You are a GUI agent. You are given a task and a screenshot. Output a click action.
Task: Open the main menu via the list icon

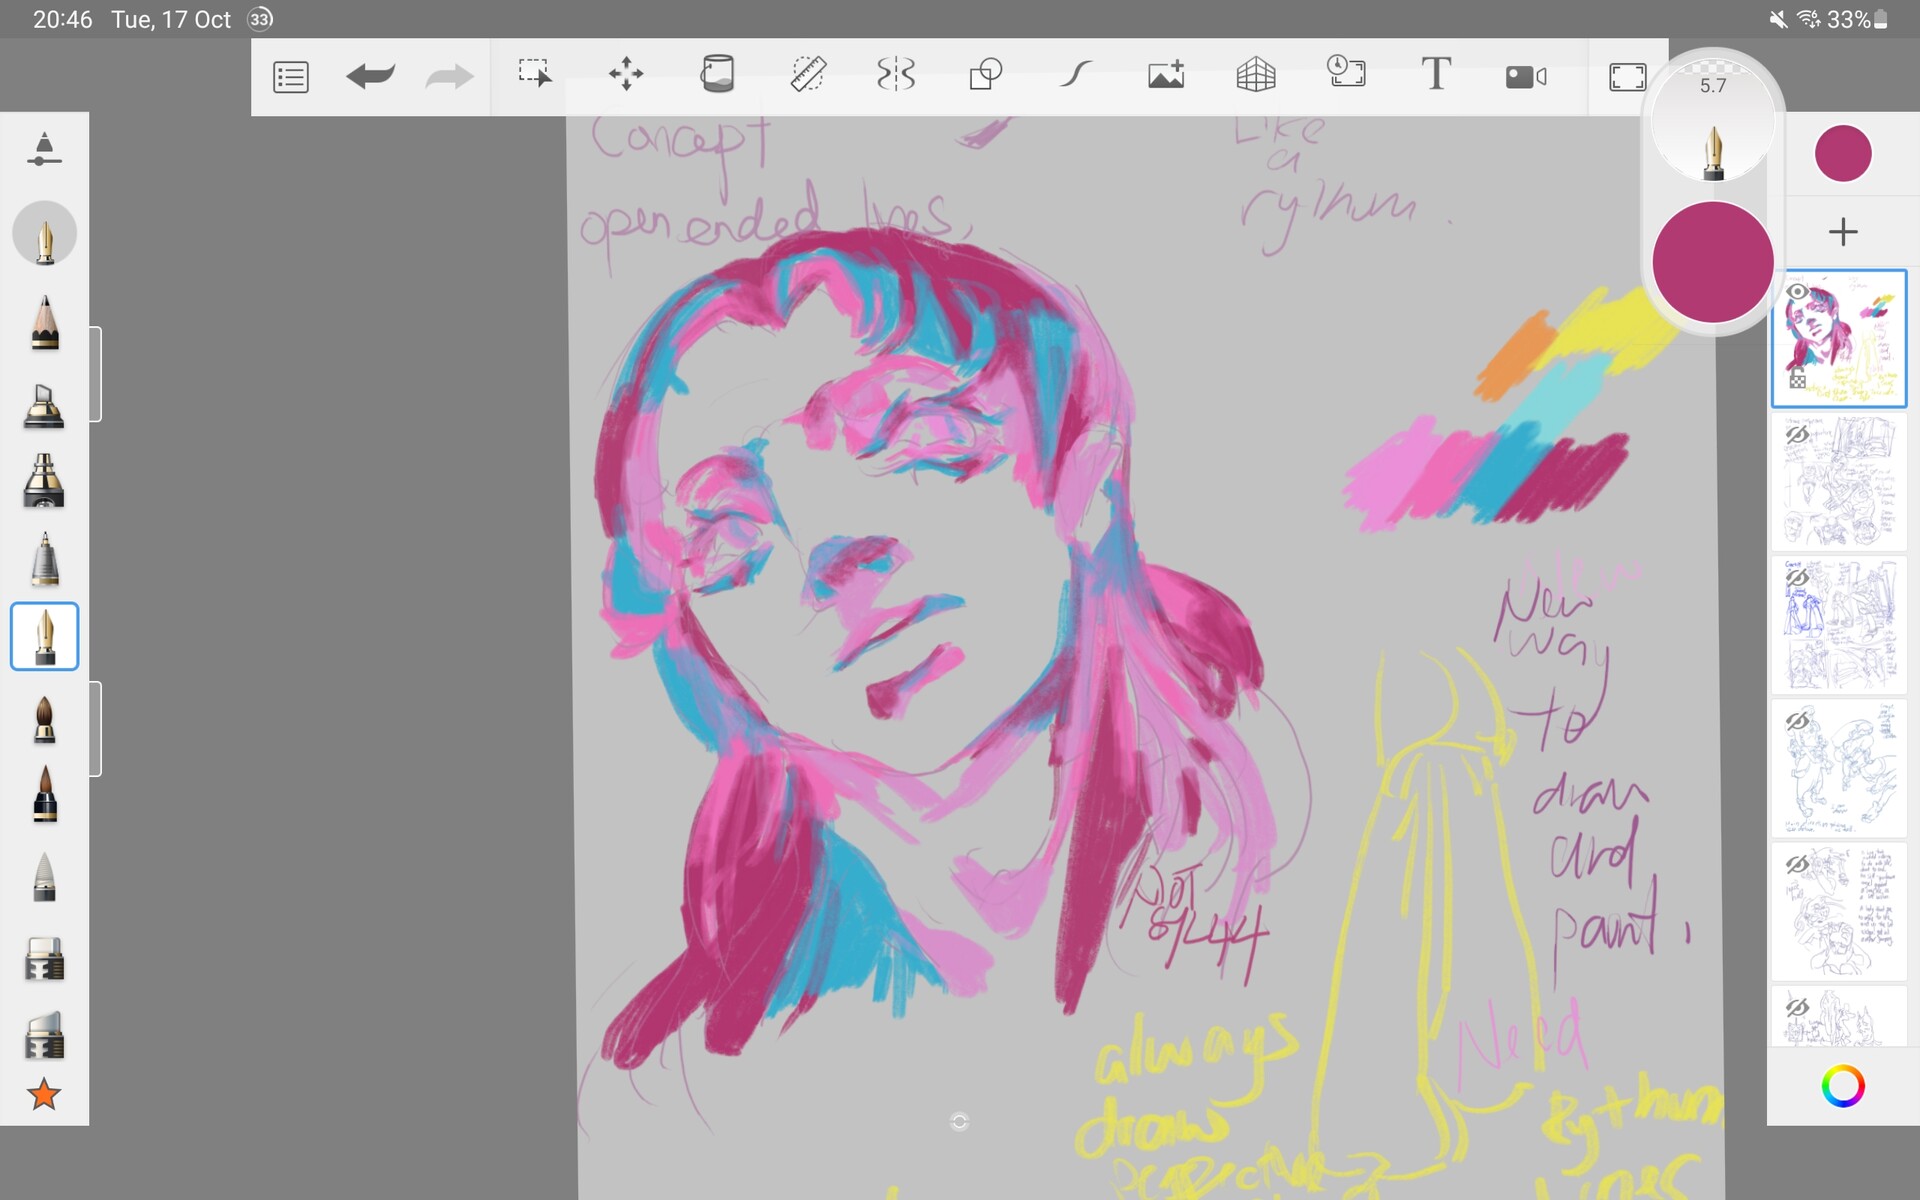(x=289, y=74)
